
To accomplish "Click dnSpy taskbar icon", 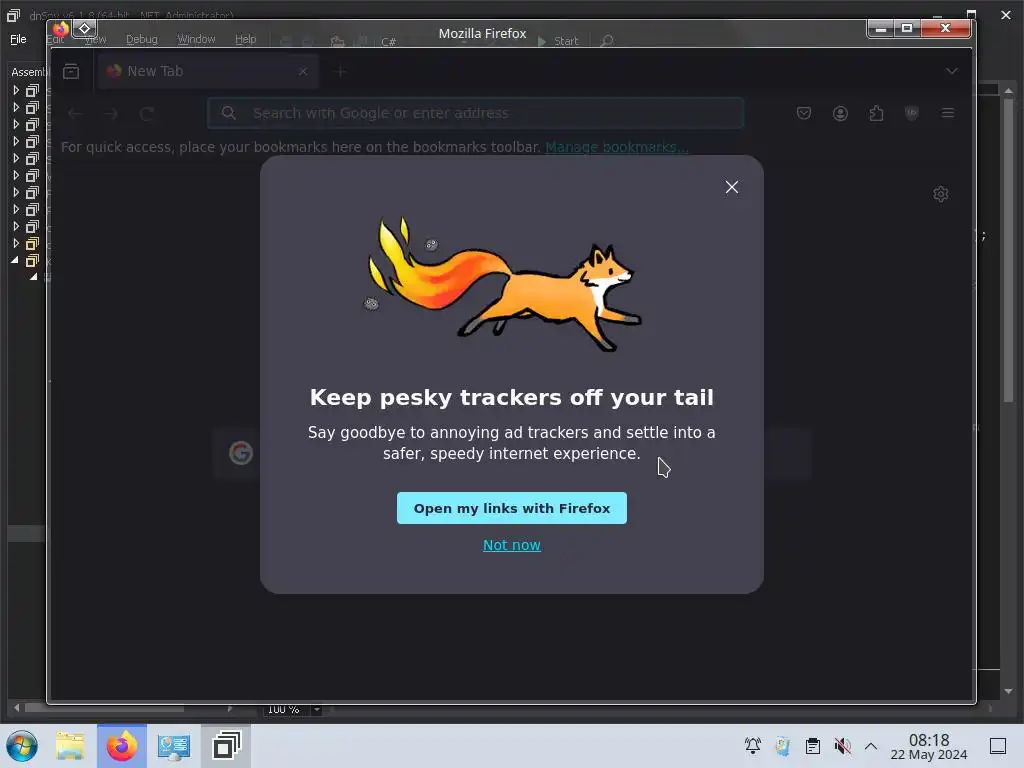I will (226, 746).
